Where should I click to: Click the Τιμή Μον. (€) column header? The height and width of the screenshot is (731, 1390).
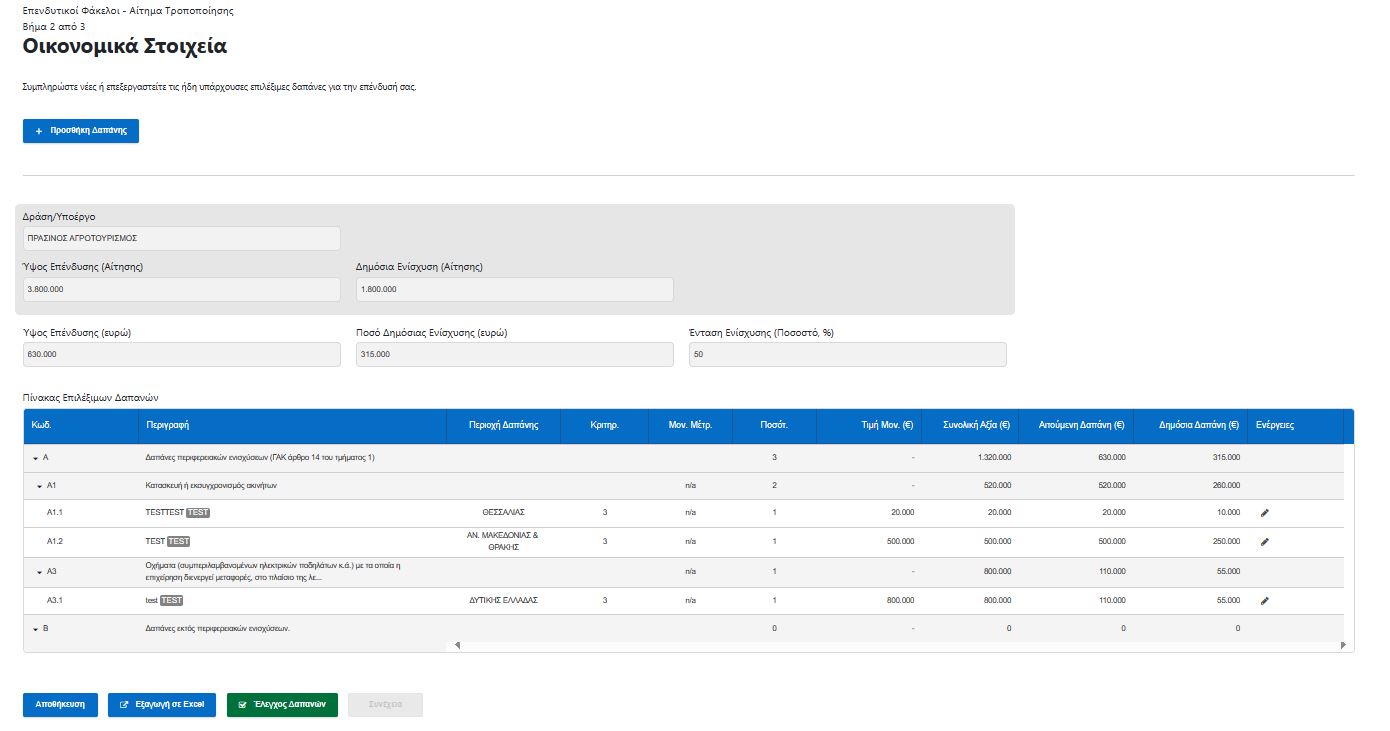869,425
